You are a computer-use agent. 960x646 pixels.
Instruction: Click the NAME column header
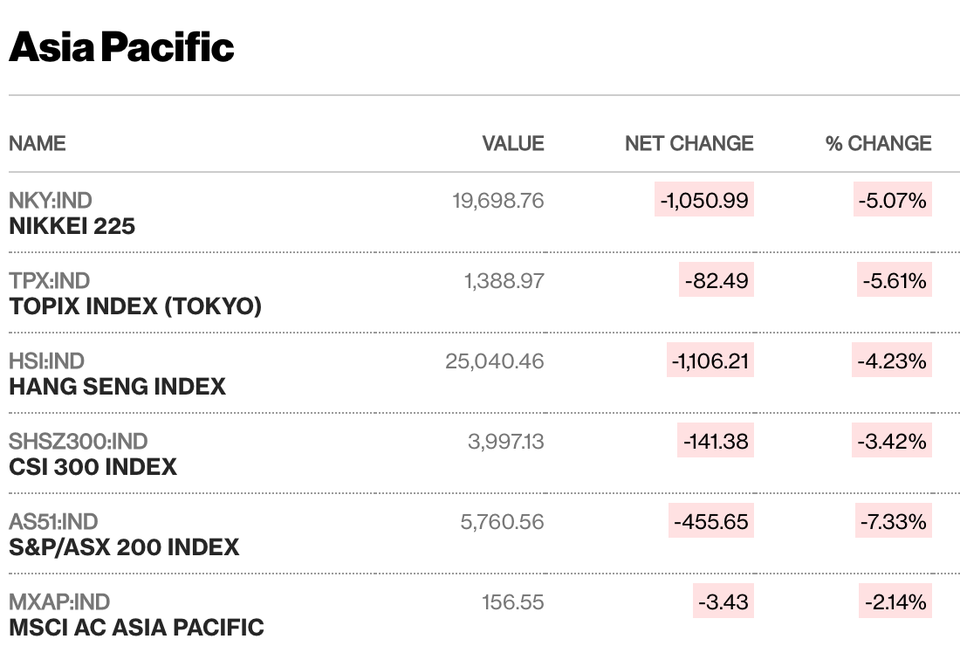[37, 143]
